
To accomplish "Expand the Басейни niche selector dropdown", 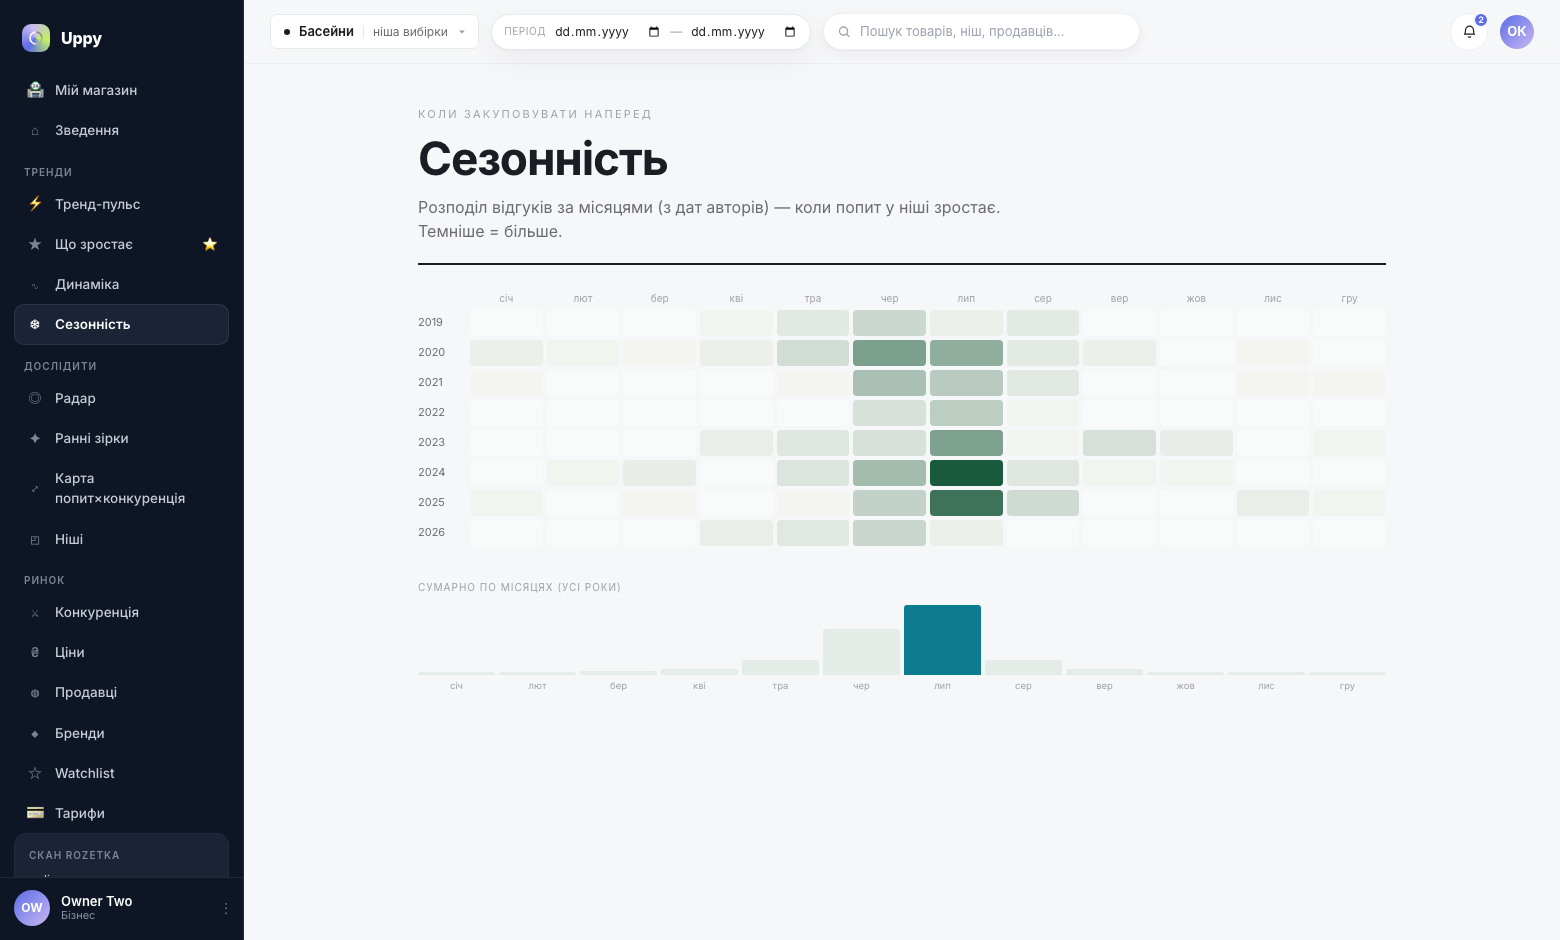I will point(374,31).
